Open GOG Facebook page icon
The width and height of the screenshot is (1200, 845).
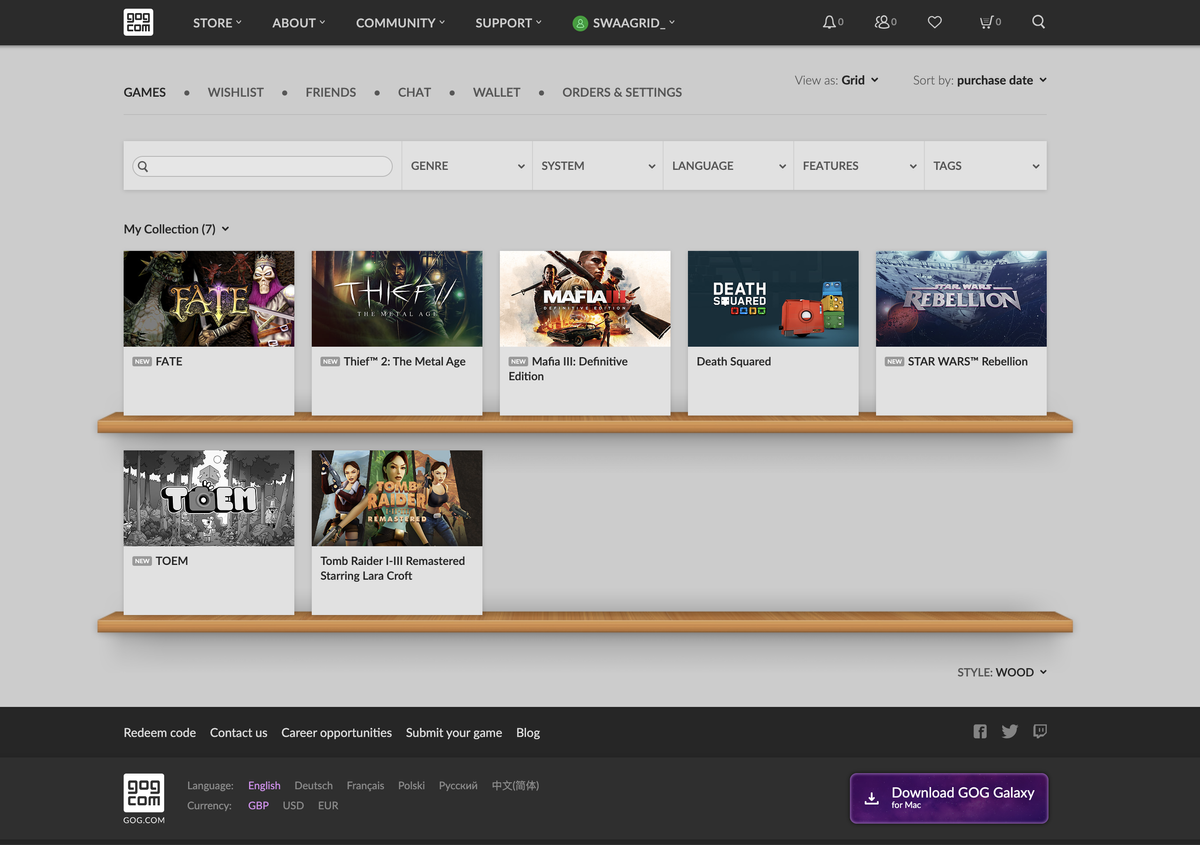980,732
